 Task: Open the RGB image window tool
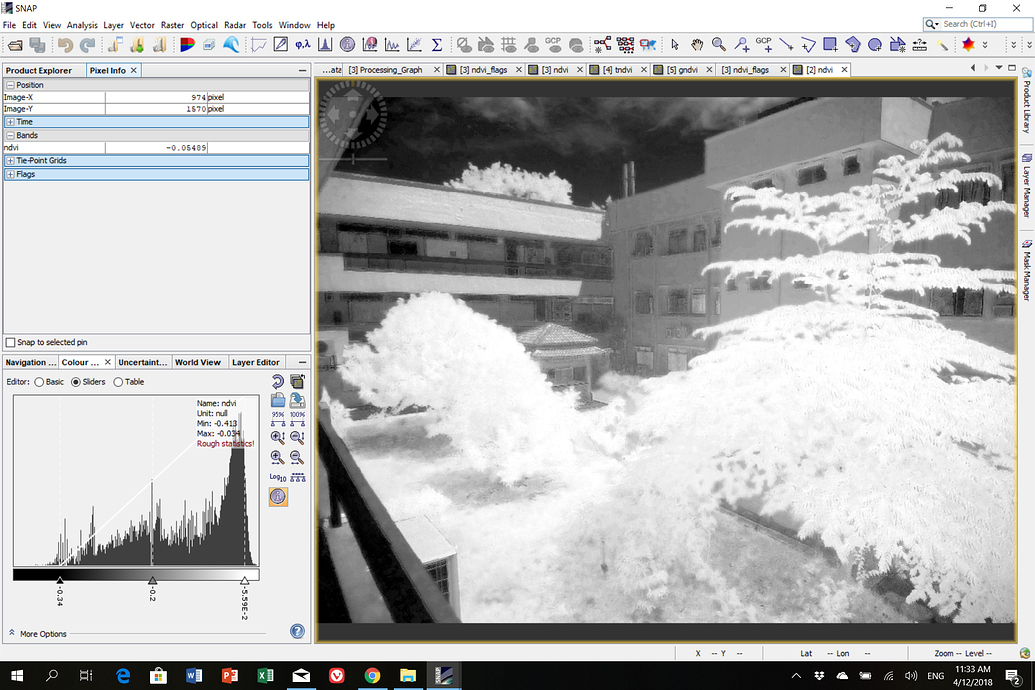[x=187, y=45]
